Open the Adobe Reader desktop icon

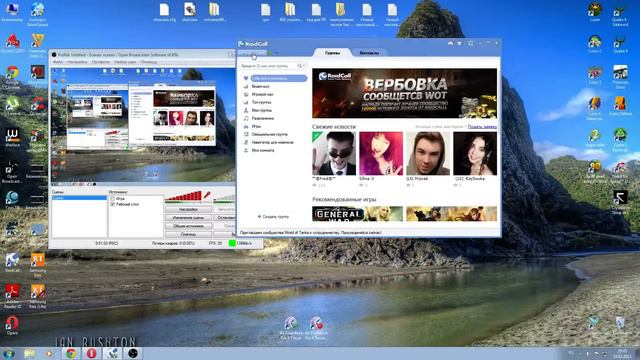tap(12, 296)
